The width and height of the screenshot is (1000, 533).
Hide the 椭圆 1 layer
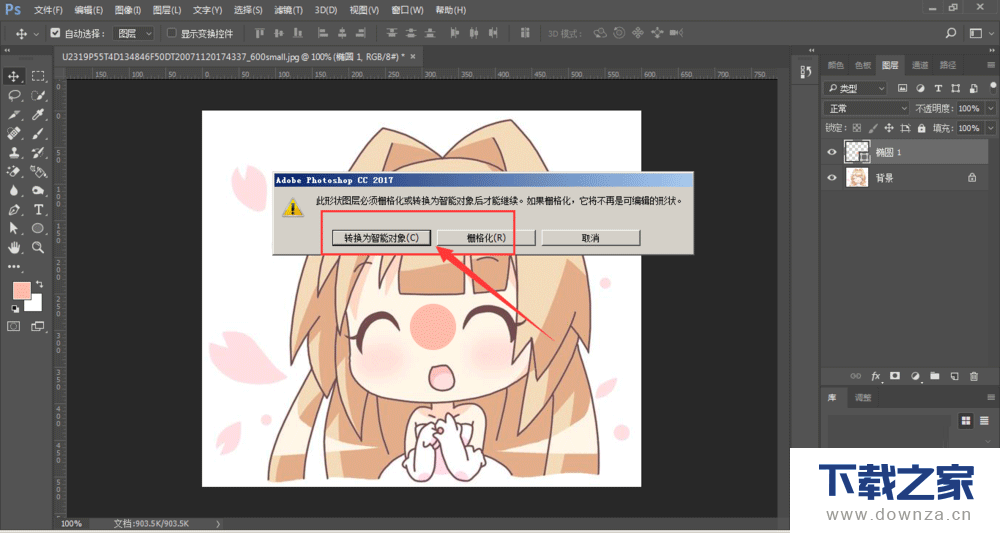[x=832, y=152]
